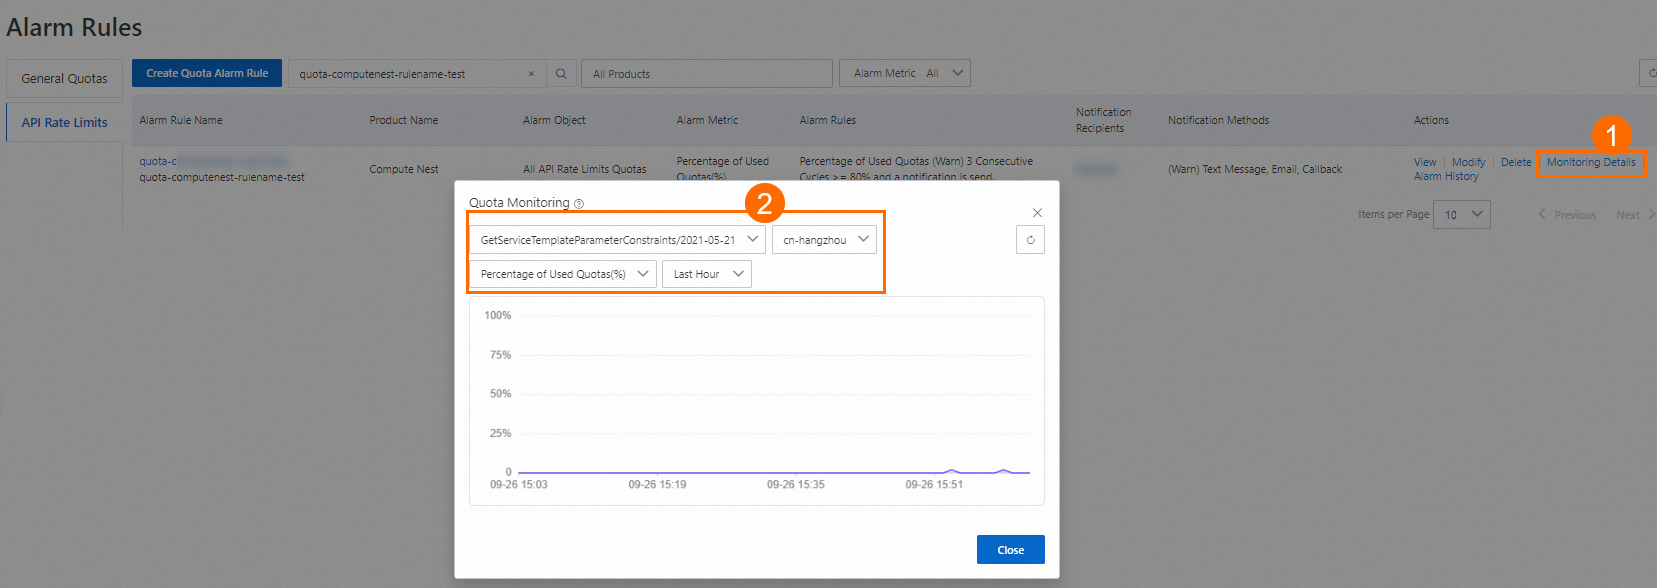
Task: Click the Alarm Rule Name column header
Action: [x=181, y=120]
